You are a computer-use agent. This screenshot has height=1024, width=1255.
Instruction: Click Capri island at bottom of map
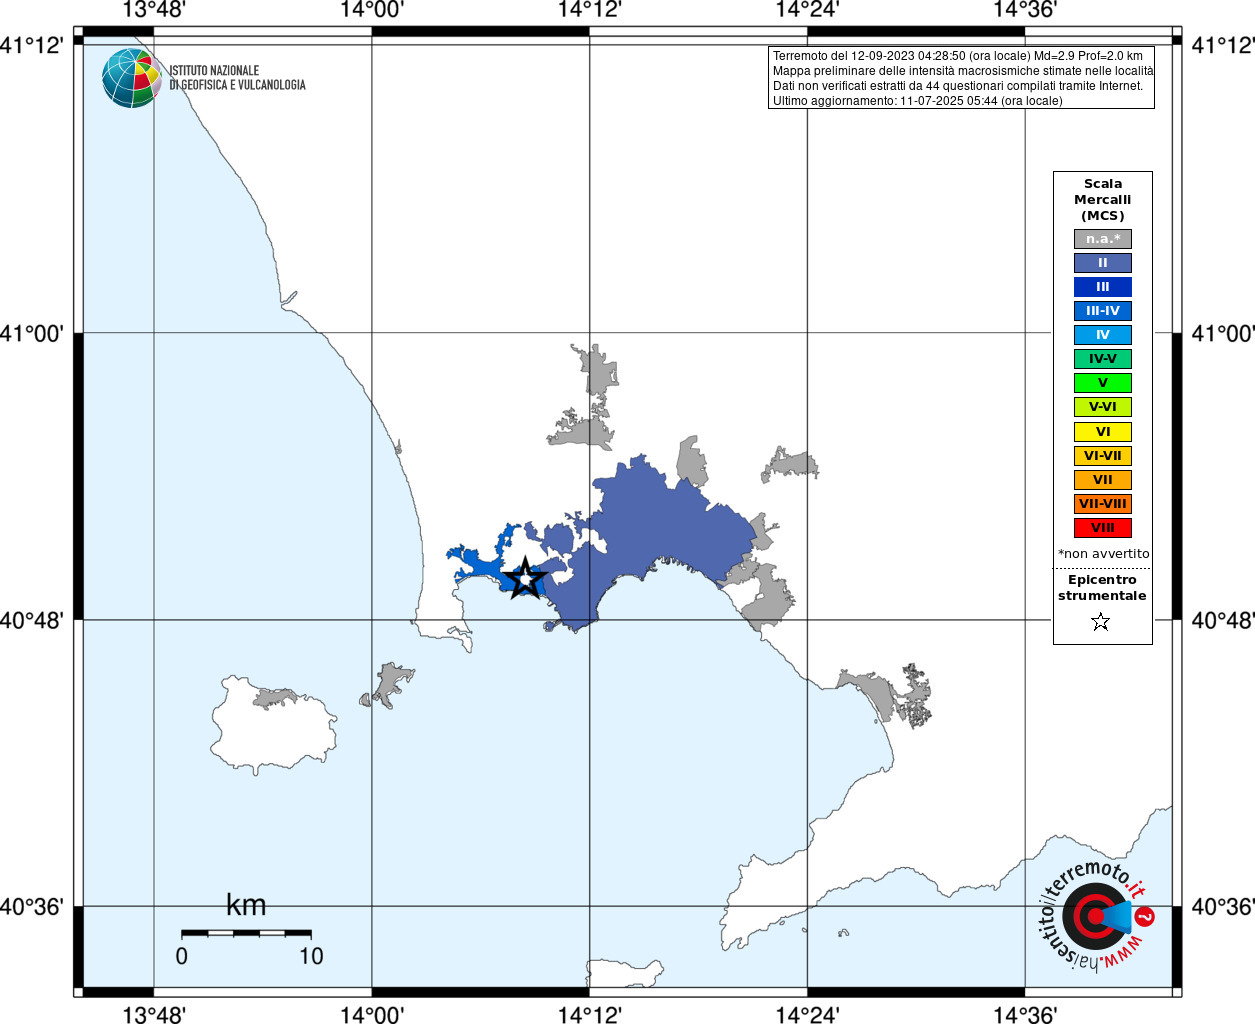coord(625,972)
